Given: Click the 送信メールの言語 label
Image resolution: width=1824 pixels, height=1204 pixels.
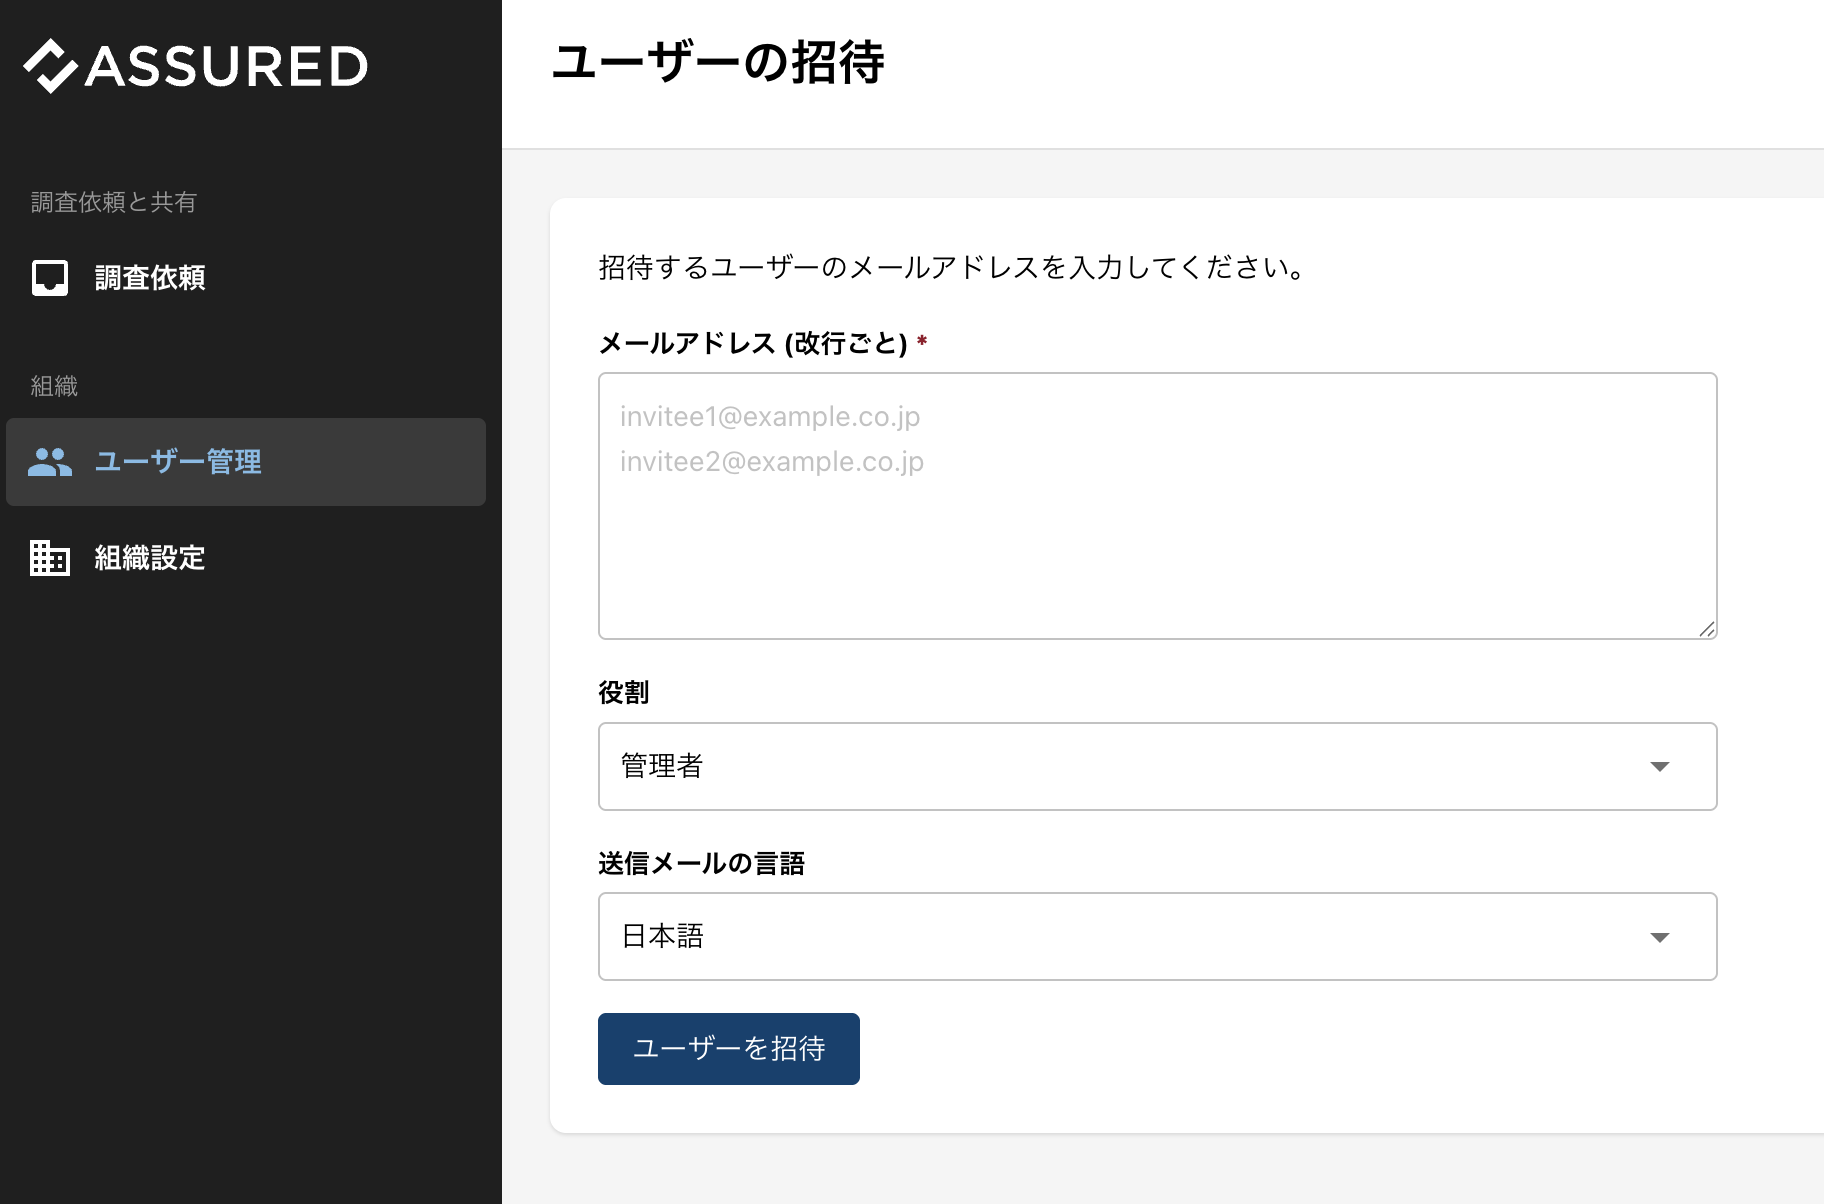Looking at the screenshot, I should pos(702,863).
